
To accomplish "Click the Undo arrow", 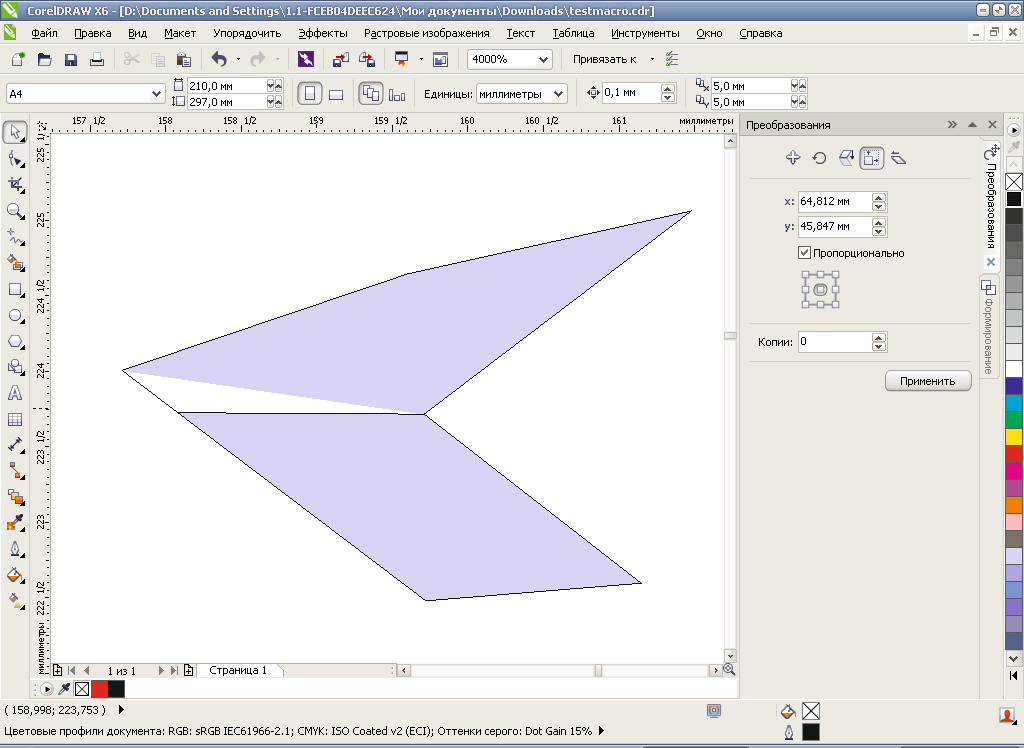I will click(x=219, y=59).
